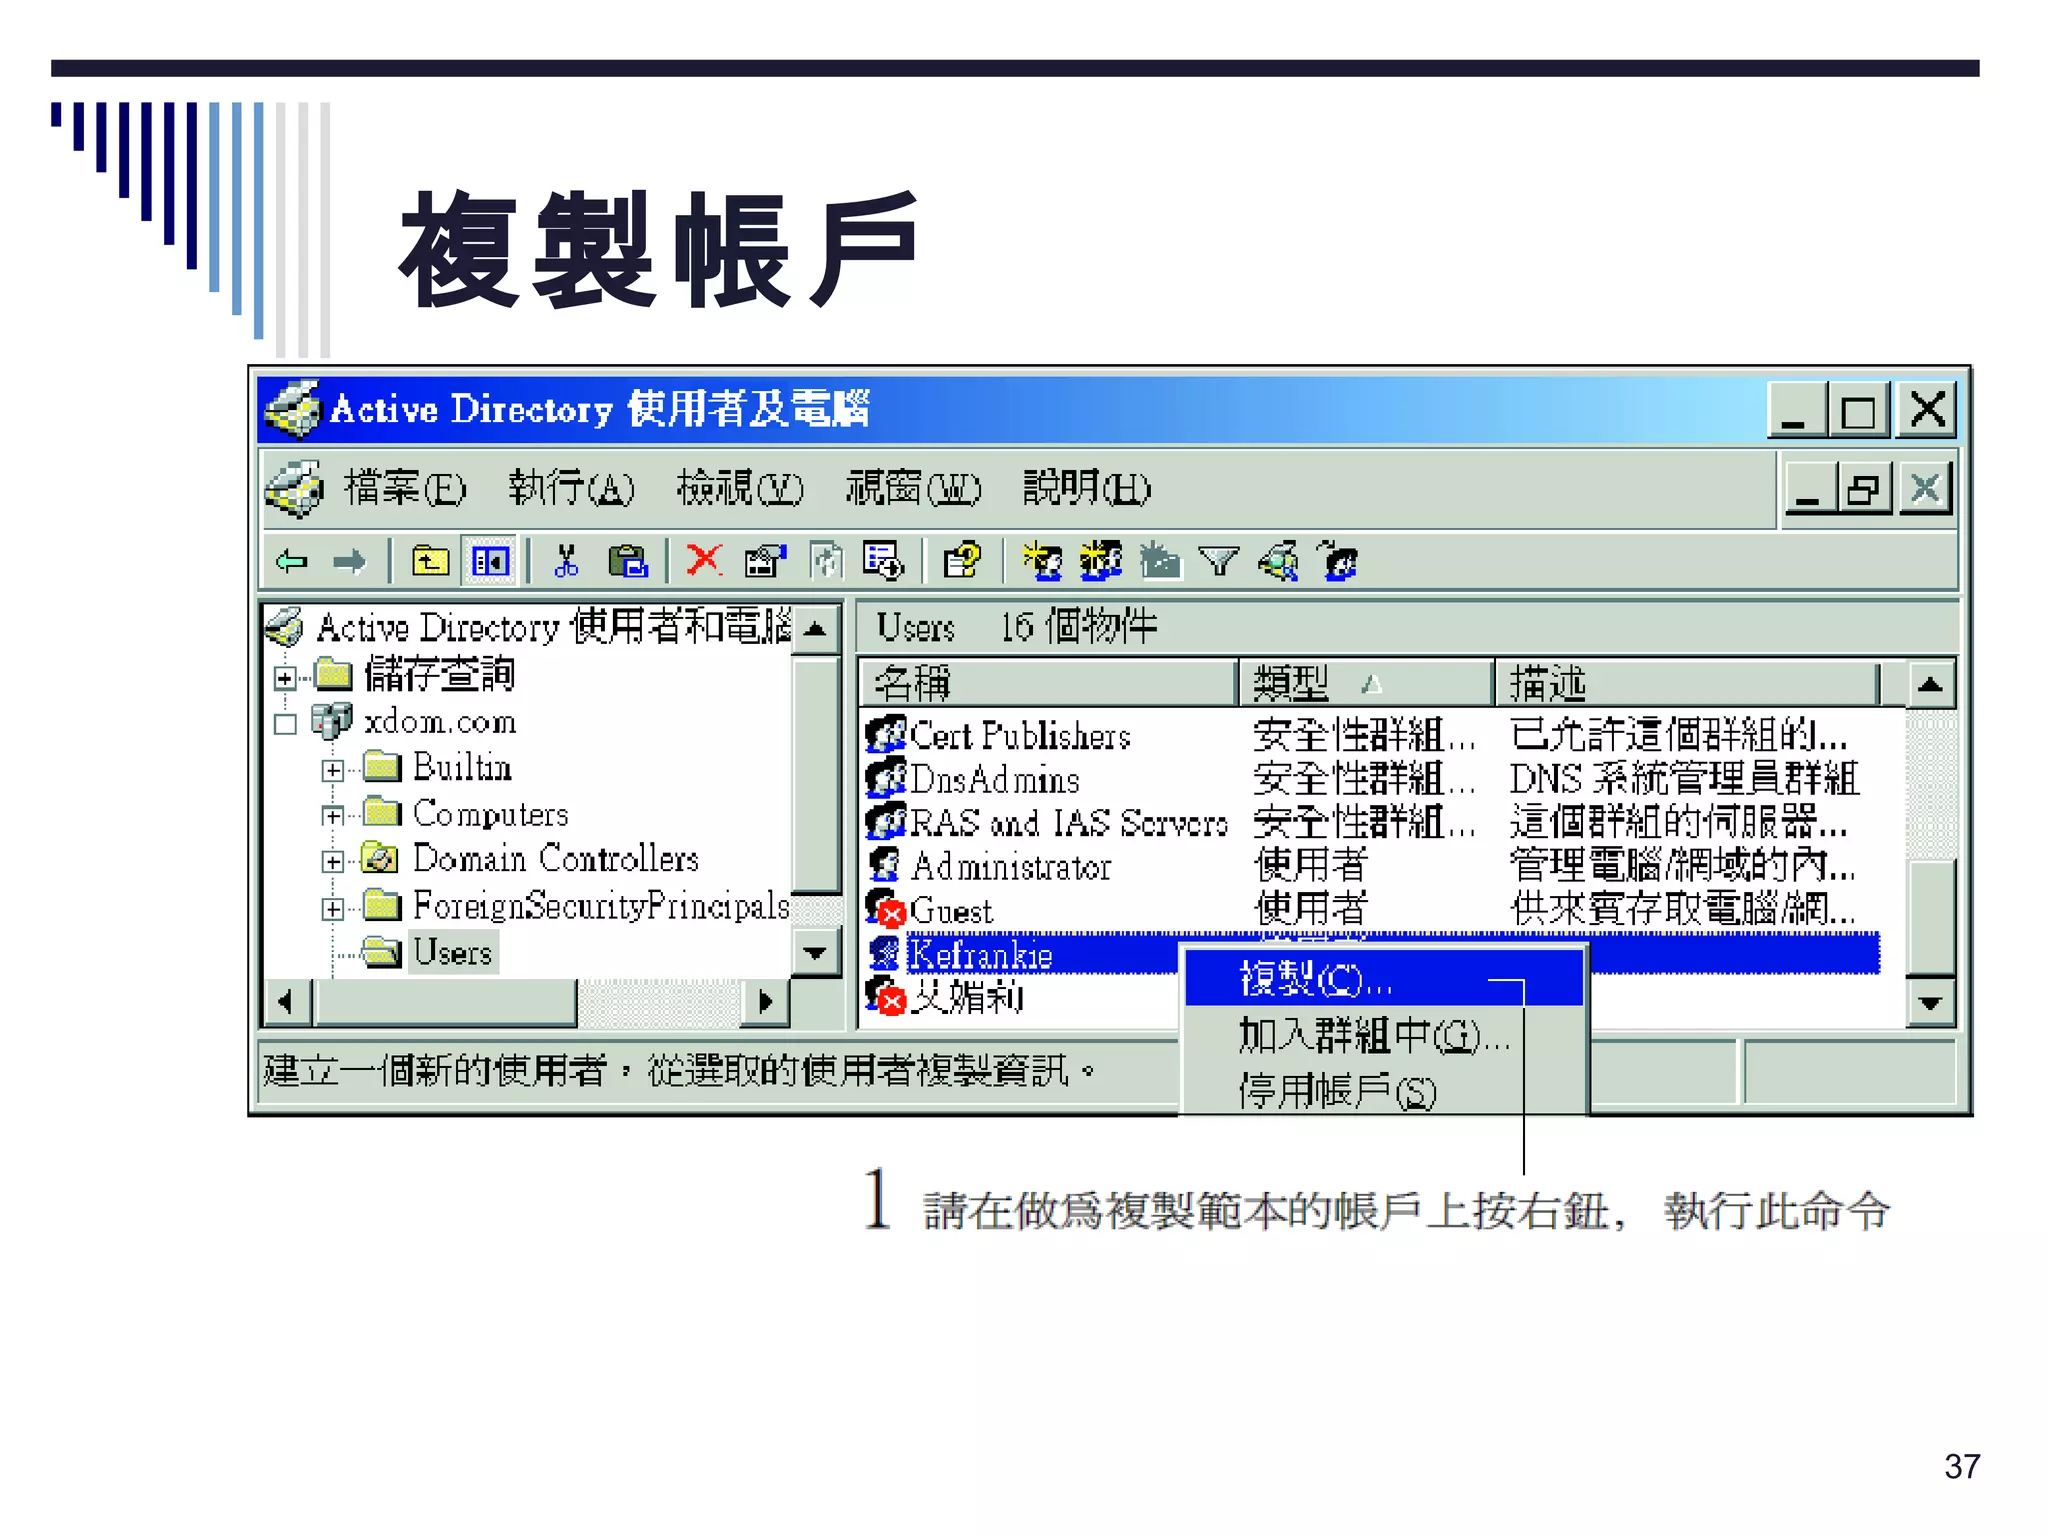Create new organizational unit icon
The image size is (2048, 1536).
click(1160, 562)
